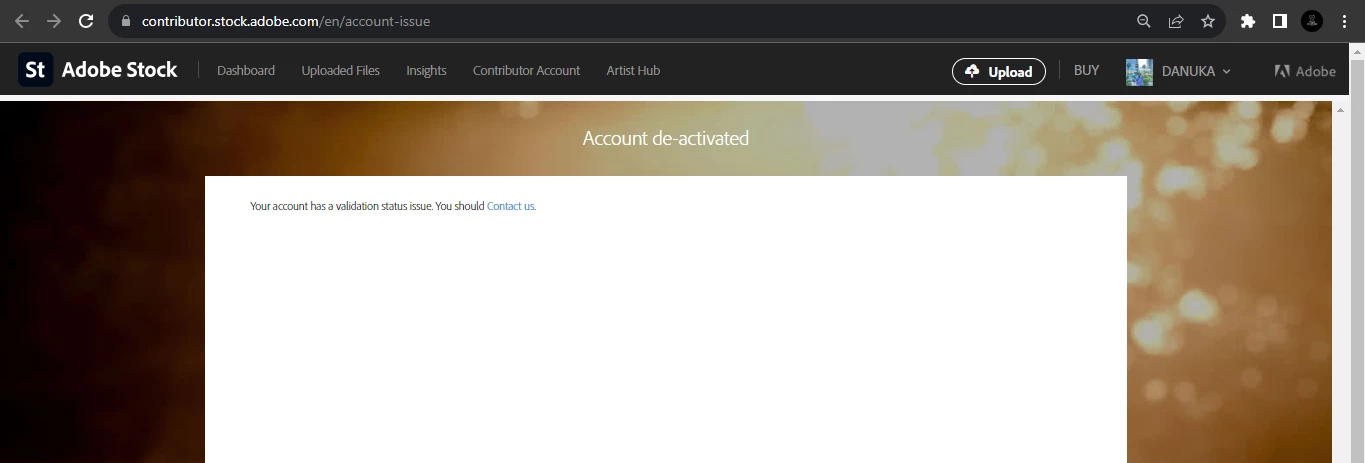Open the Chrome profile avatar
This screenshot has height=463, width=1365.
[1312, 21]
